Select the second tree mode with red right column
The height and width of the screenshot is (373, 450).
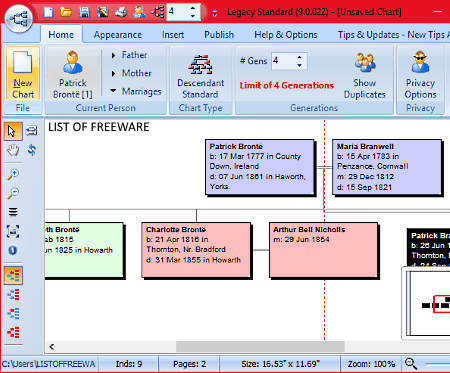[x=13, y=295]
